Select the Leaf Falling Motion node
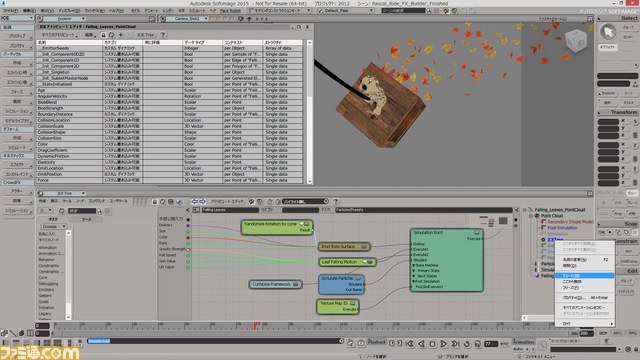Screen dimensions: 640x360 (347, 262)
